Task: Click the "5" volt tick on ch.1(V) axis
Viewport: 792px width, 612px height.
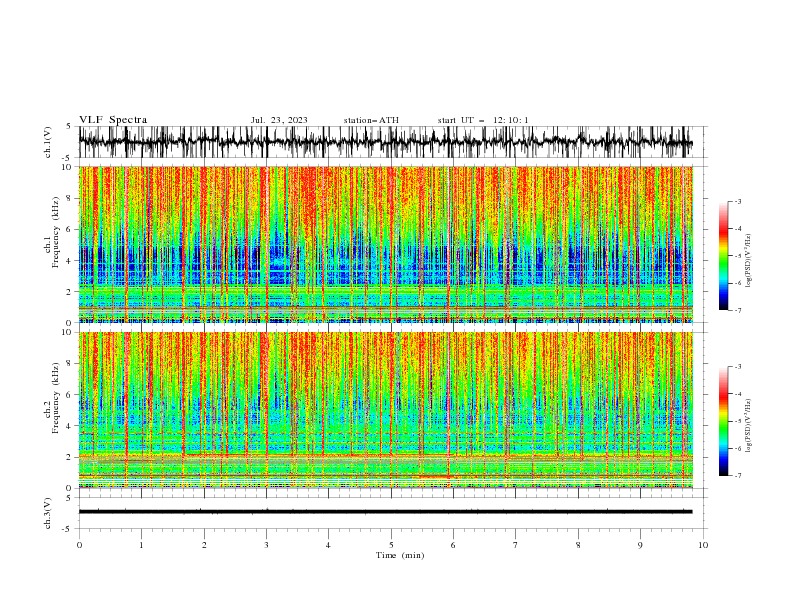Action: [x=69, y=127]
